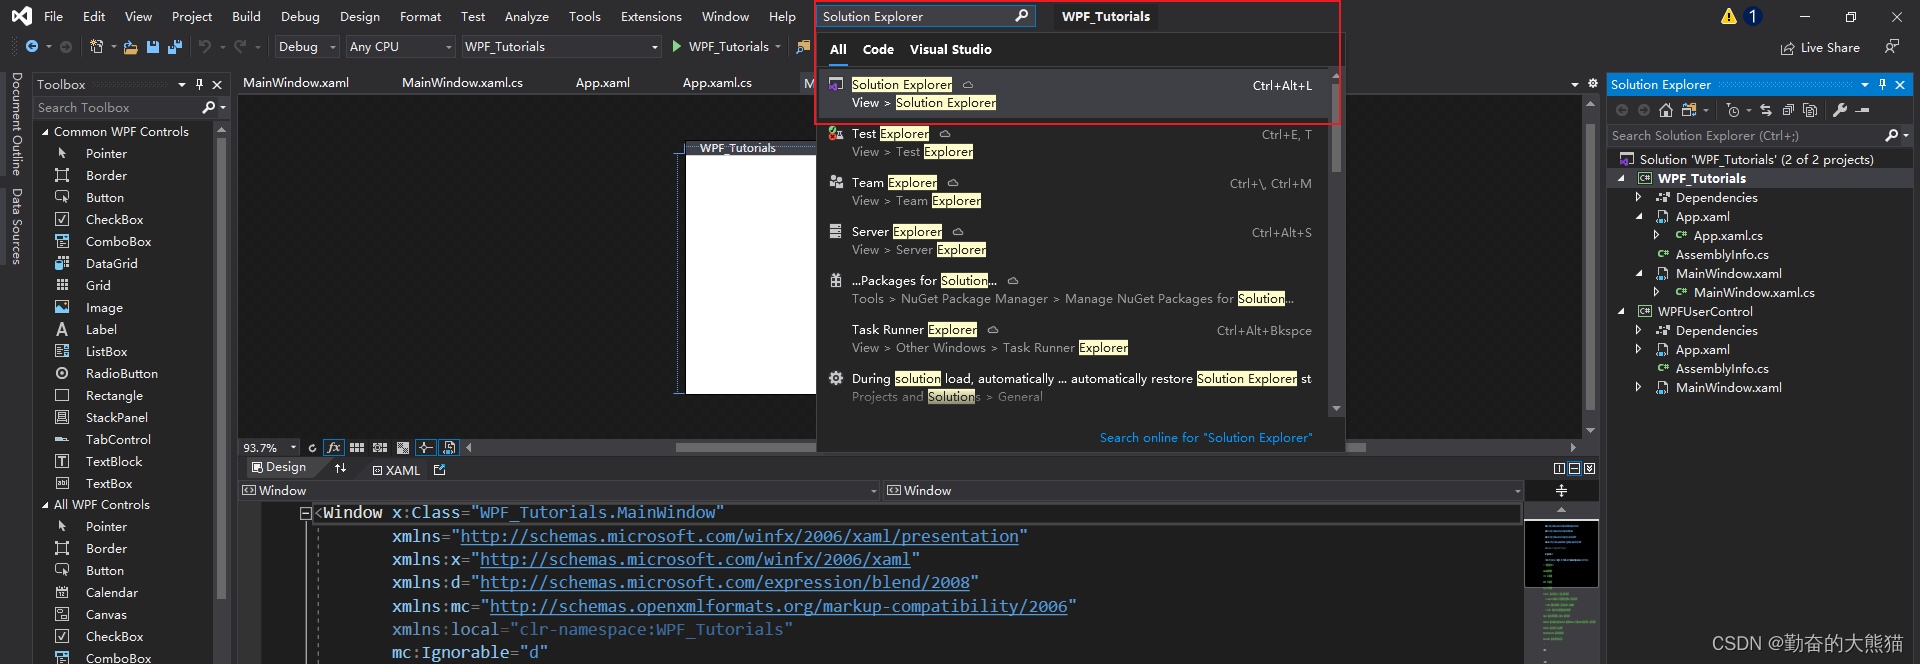Switch to MainWindow.xaml.cs tab
The height and width of the screenshot is (664, 1920).
[462, 83]
